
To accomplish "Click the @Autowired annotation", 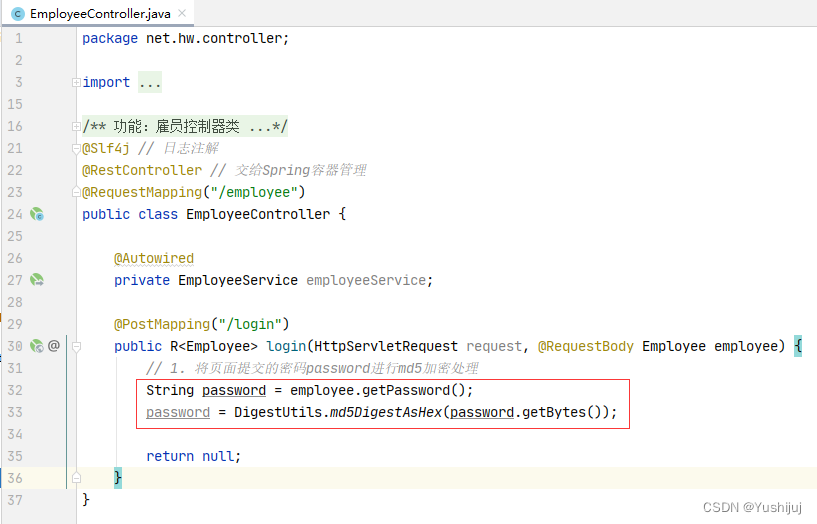I will point(154,258).
